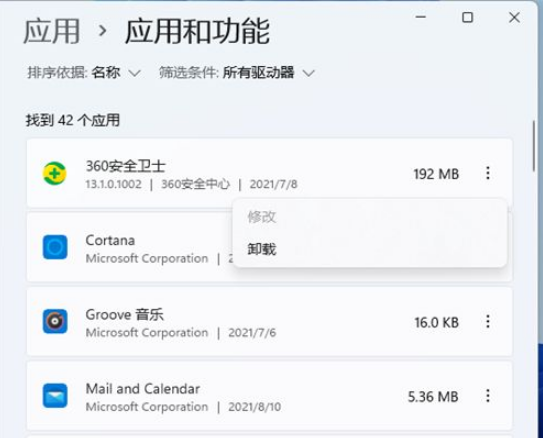Click the Cortana app name
Screen dimensions: 543x438
click(110, 240)
